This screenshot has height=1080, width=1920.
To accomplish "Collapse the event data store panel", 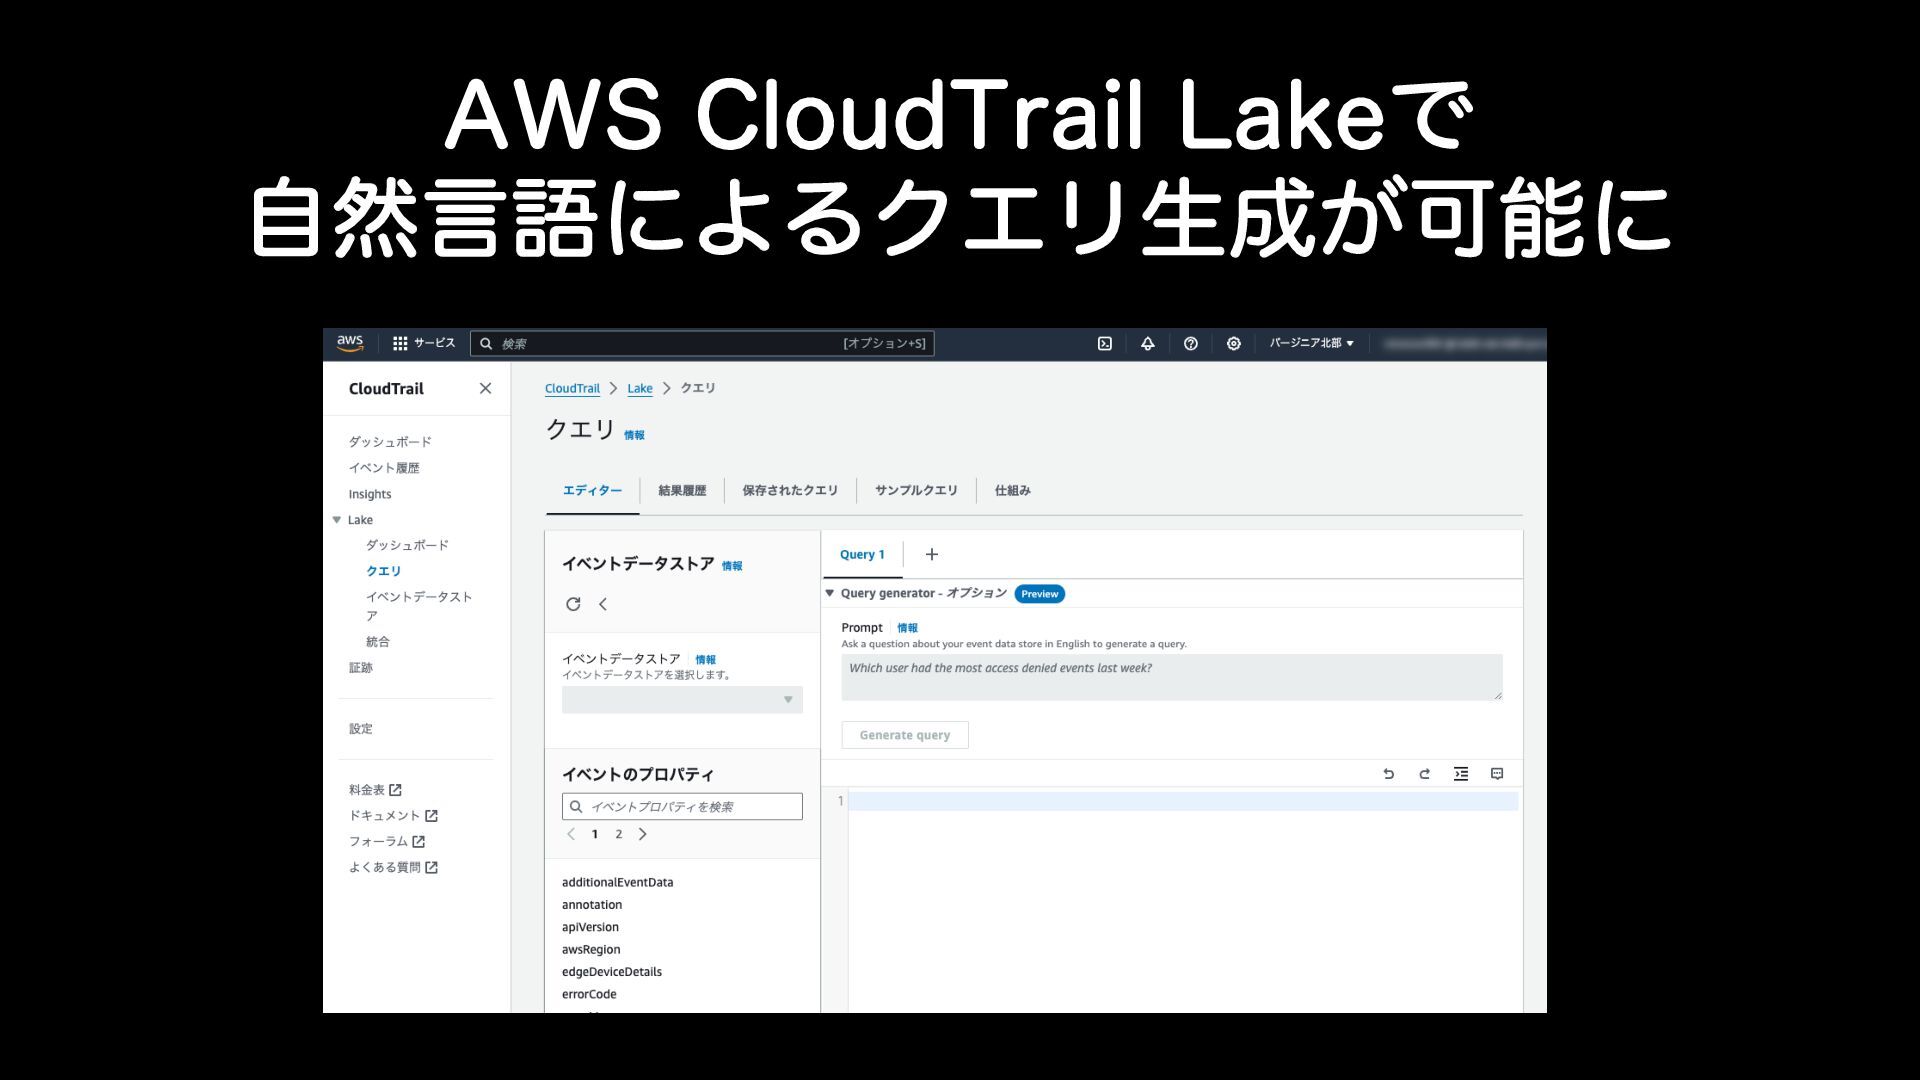I will (x=603, y=604).
